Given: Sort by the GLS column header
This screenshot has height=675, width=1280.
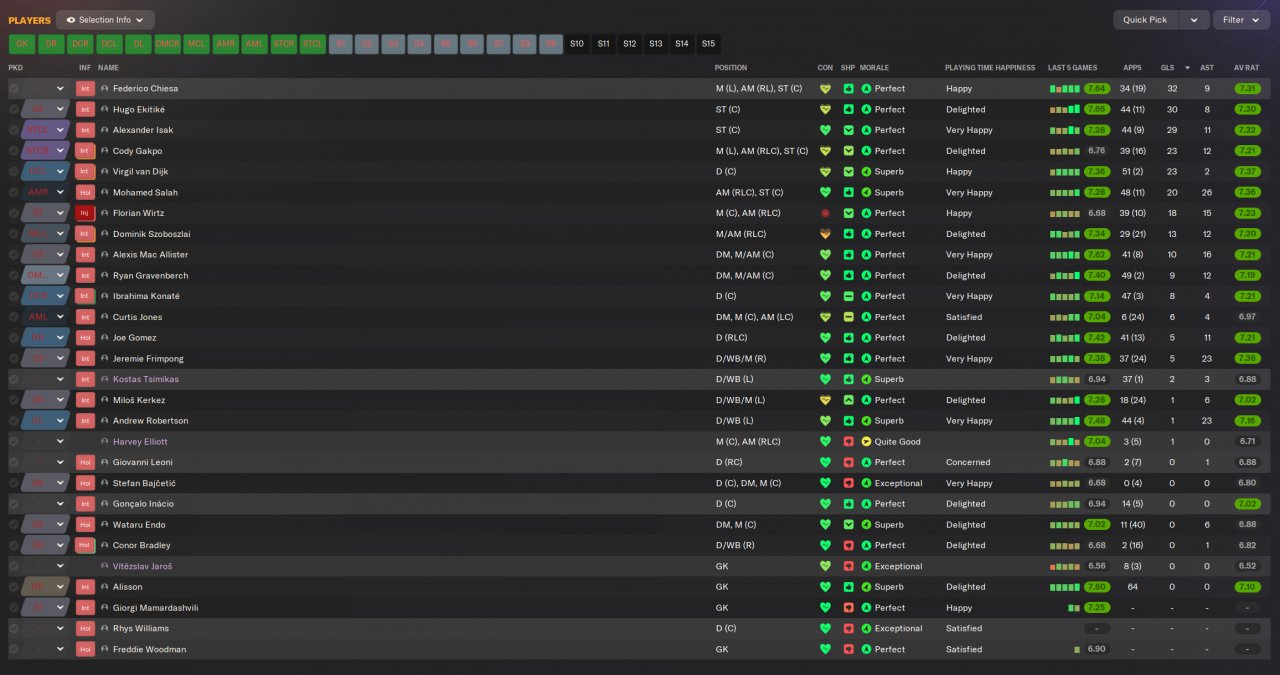Looking at the screenshot, I should (1167, 68).
